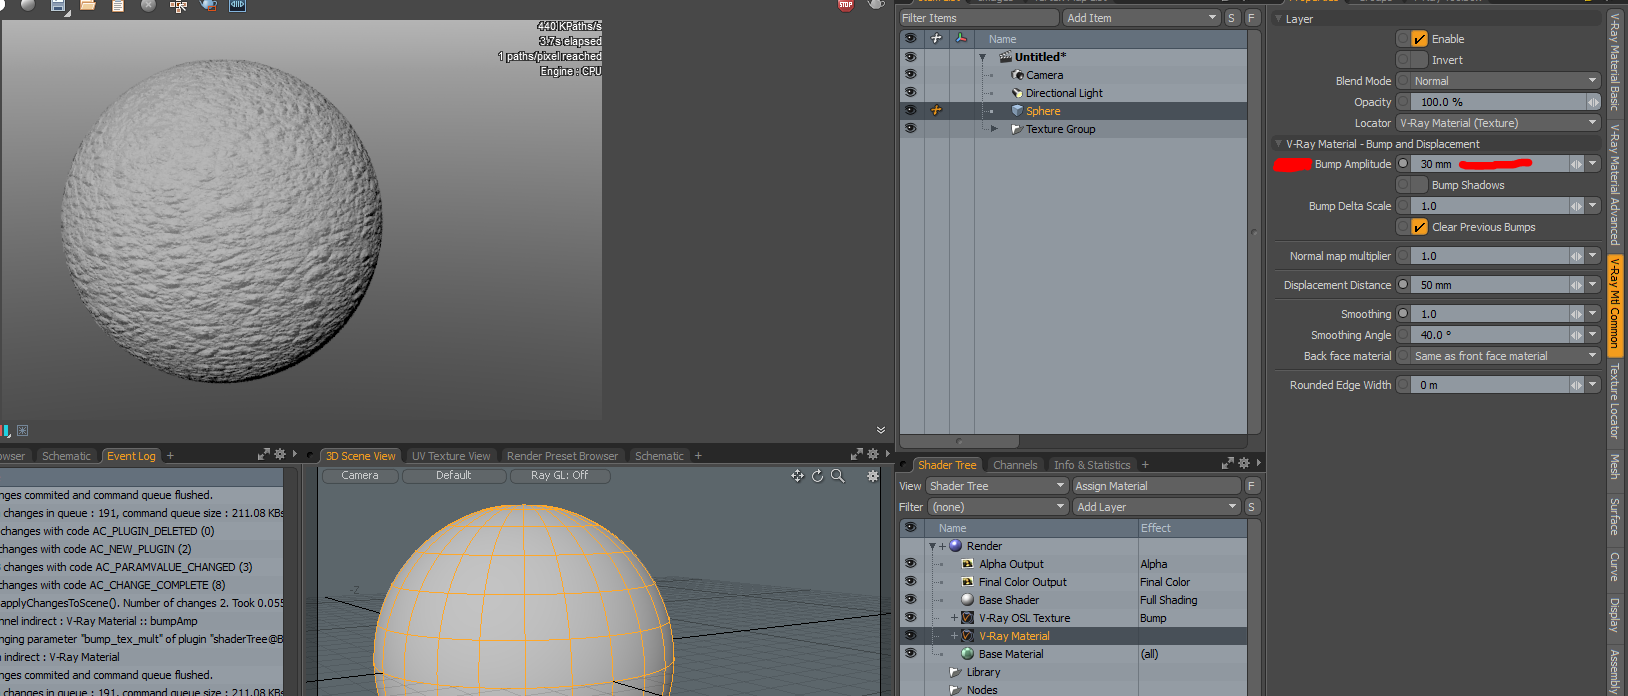Click the Alpha Output image icon

pos(967,564)
